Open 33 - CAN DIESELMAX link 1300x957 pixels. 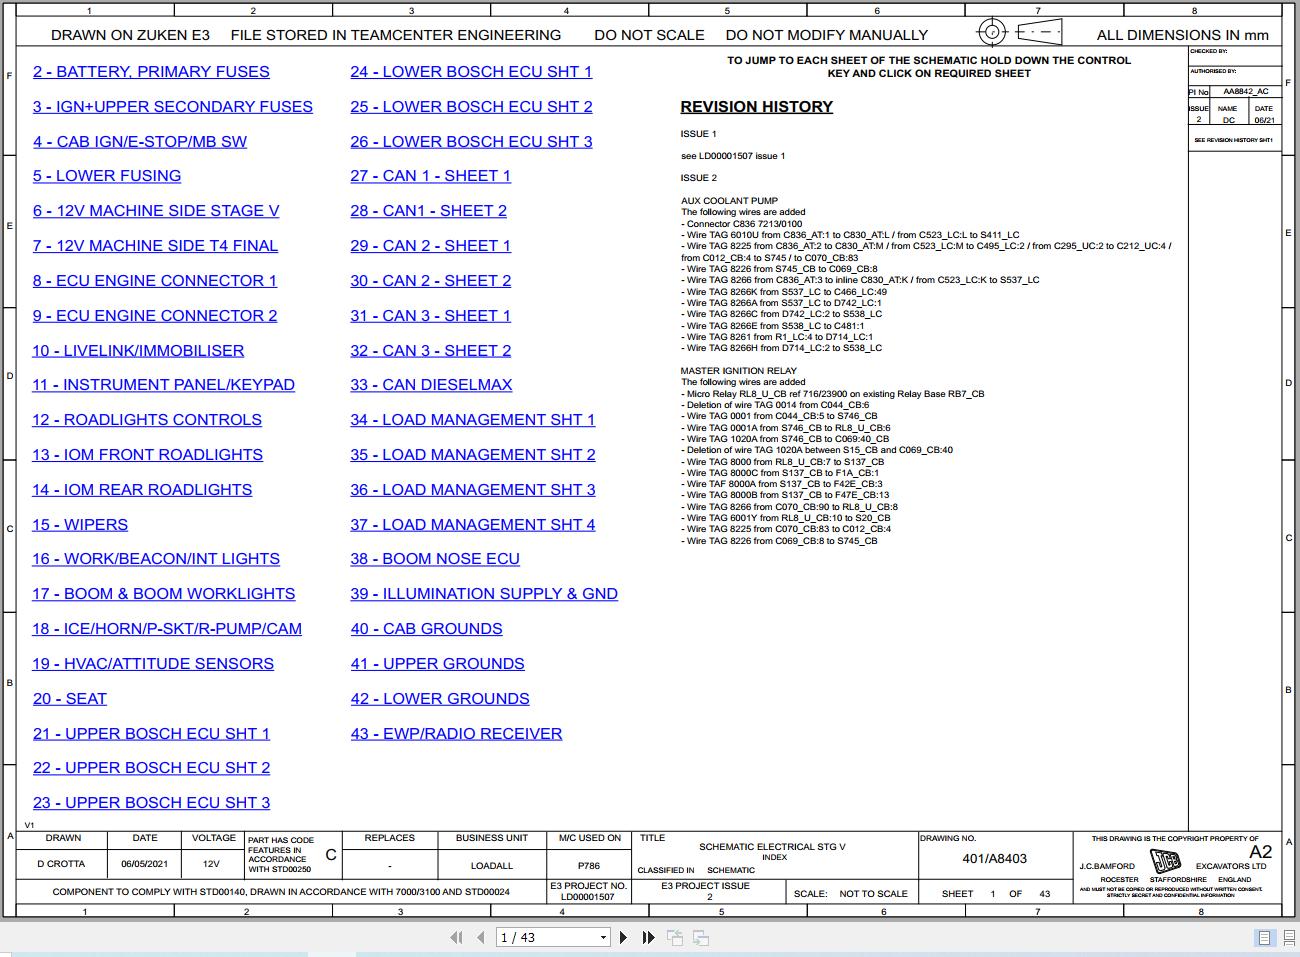coord(431,385)
